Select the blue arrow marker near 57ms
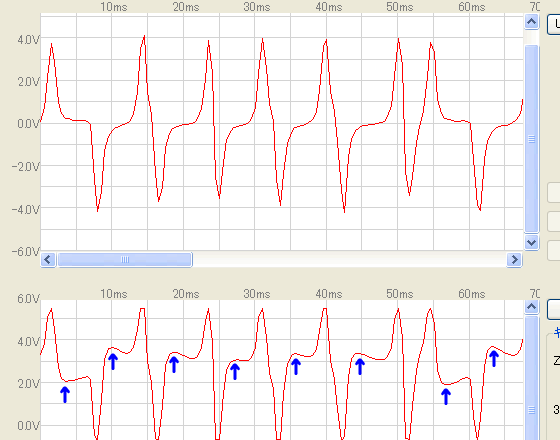 pos(446,396)
